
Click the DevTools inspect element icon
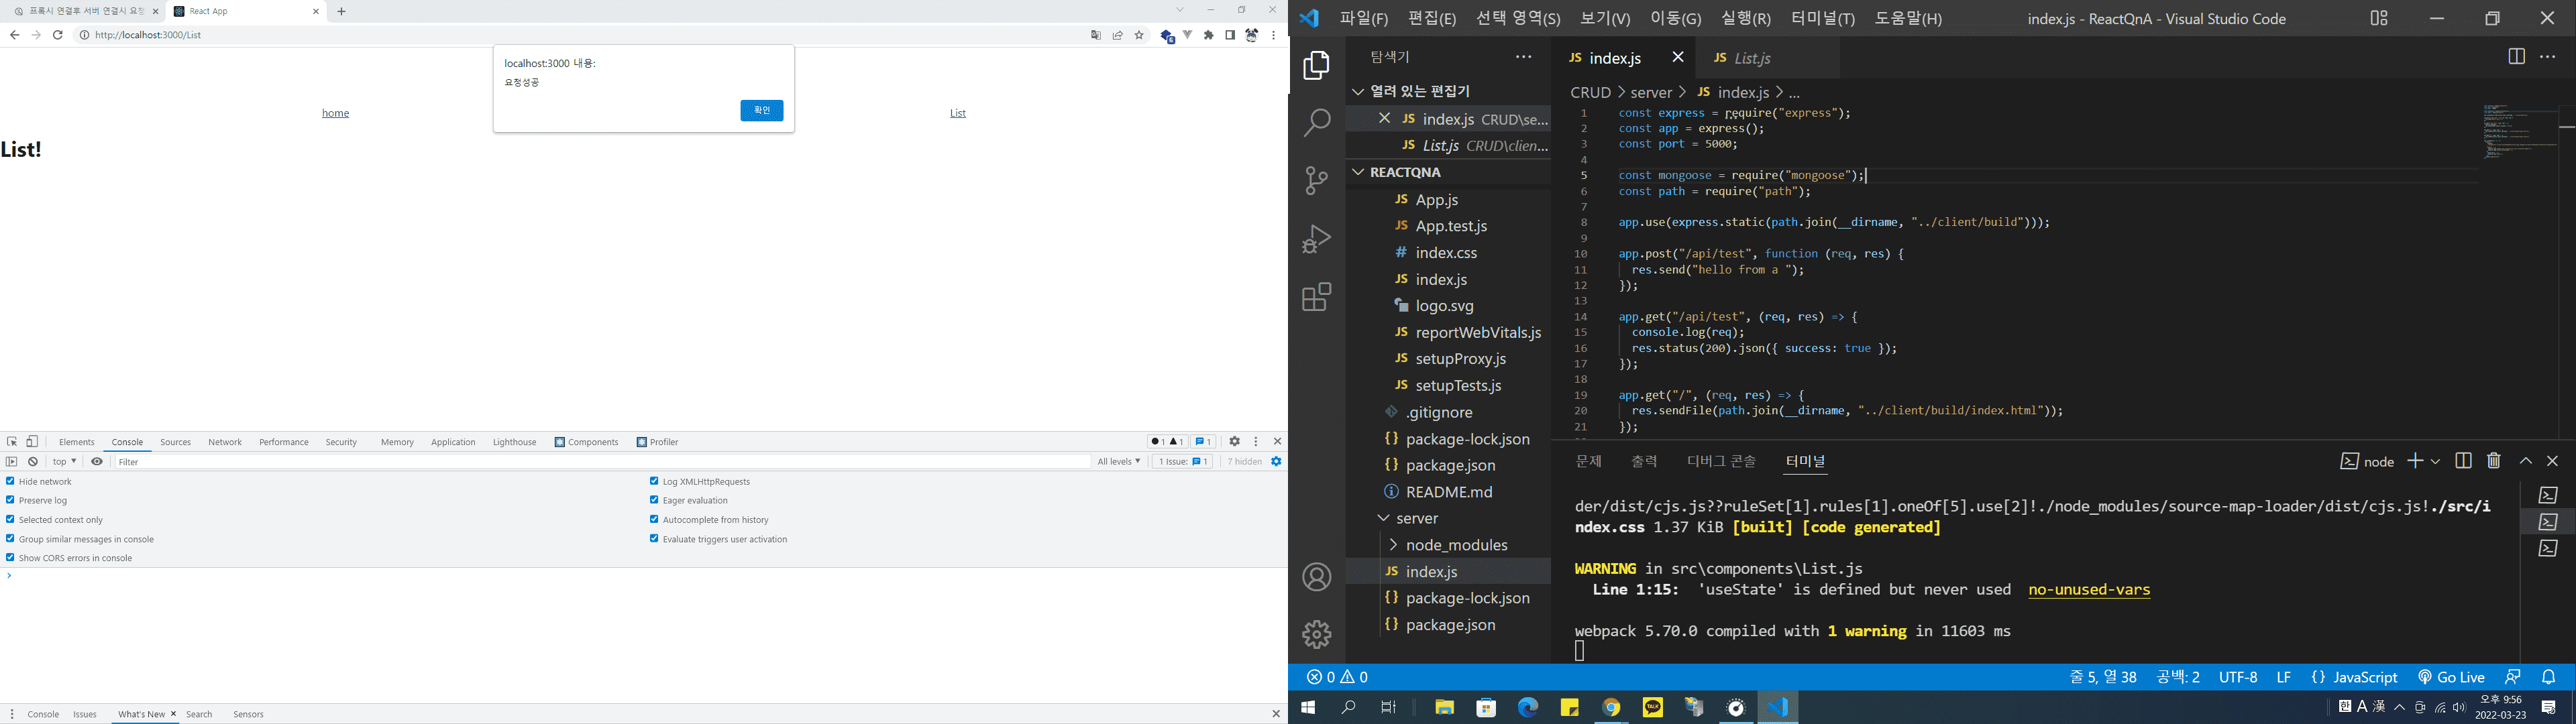coord(12,442)
